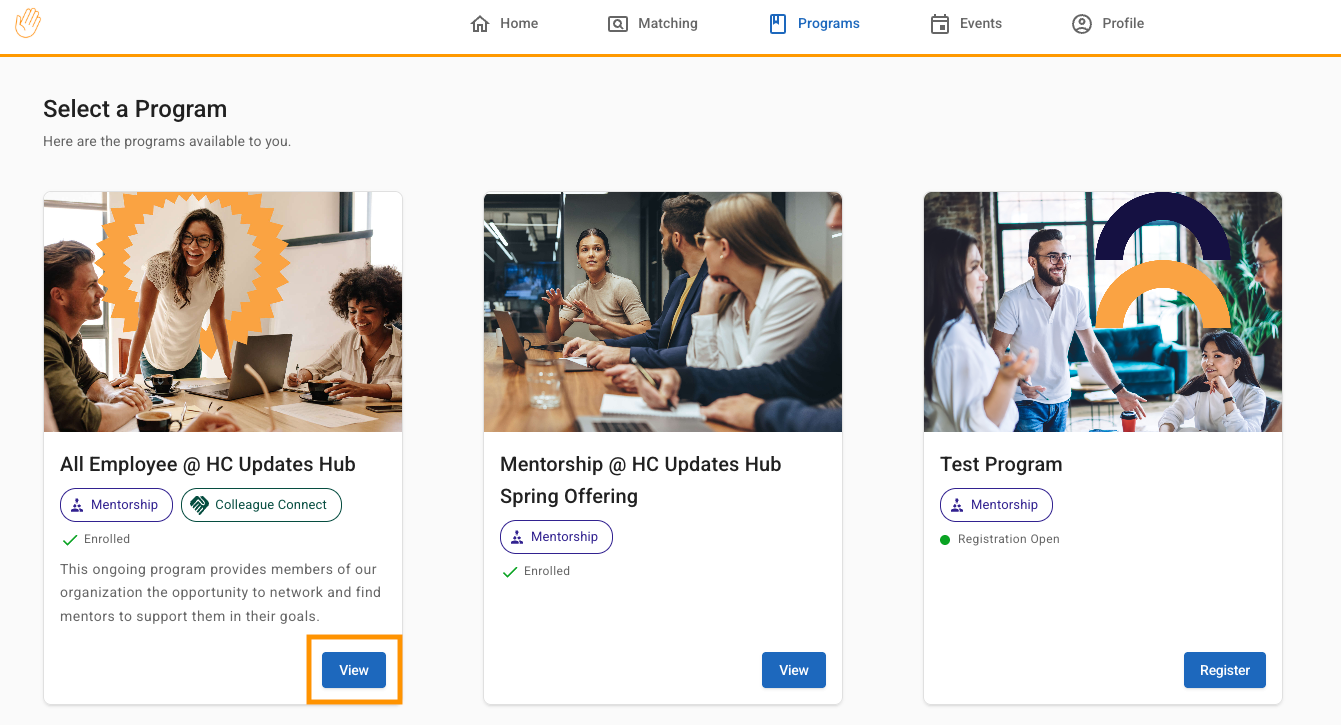The image size is (1341, 725).
Task: Click the Test Program mentorship tag icon
Action: (x=957, y=505)
